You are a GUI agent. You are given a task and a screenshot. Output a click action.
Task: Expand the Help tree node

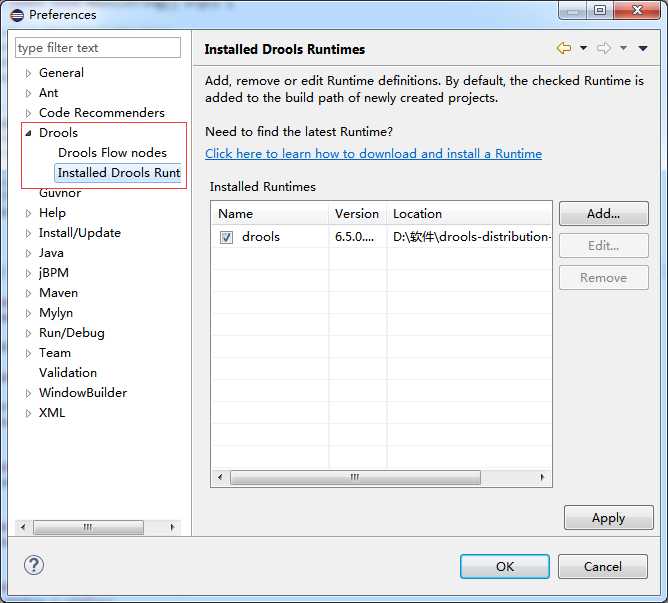pos(28,213)
